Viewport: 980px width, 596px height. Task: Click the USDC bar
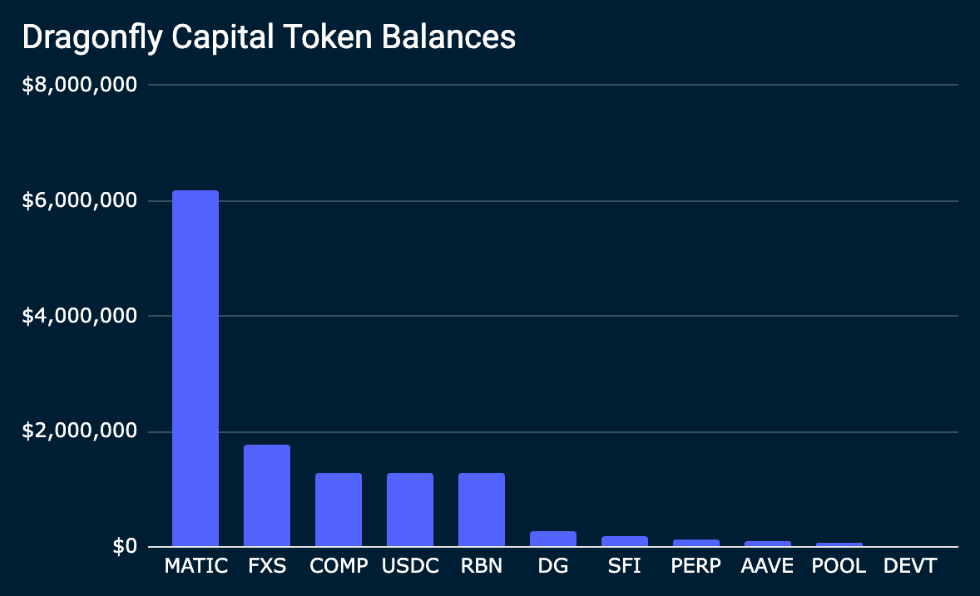coord(410,510)
